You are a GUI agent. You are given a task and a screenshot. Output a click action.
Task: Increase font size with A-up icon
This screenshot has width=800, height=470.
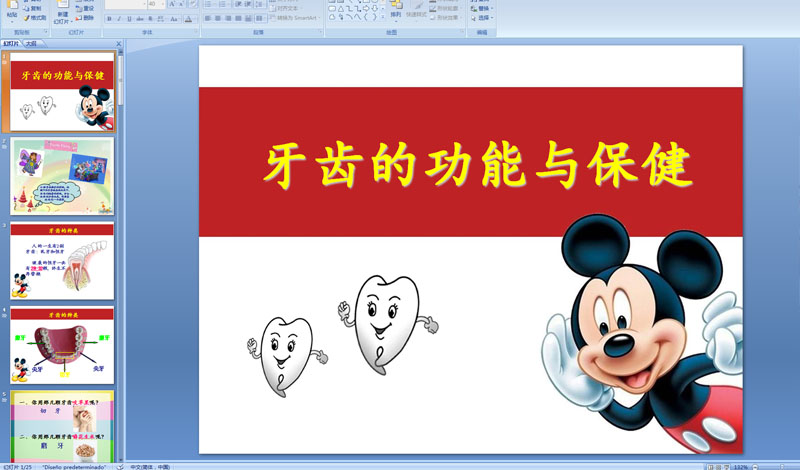point(172,4)
